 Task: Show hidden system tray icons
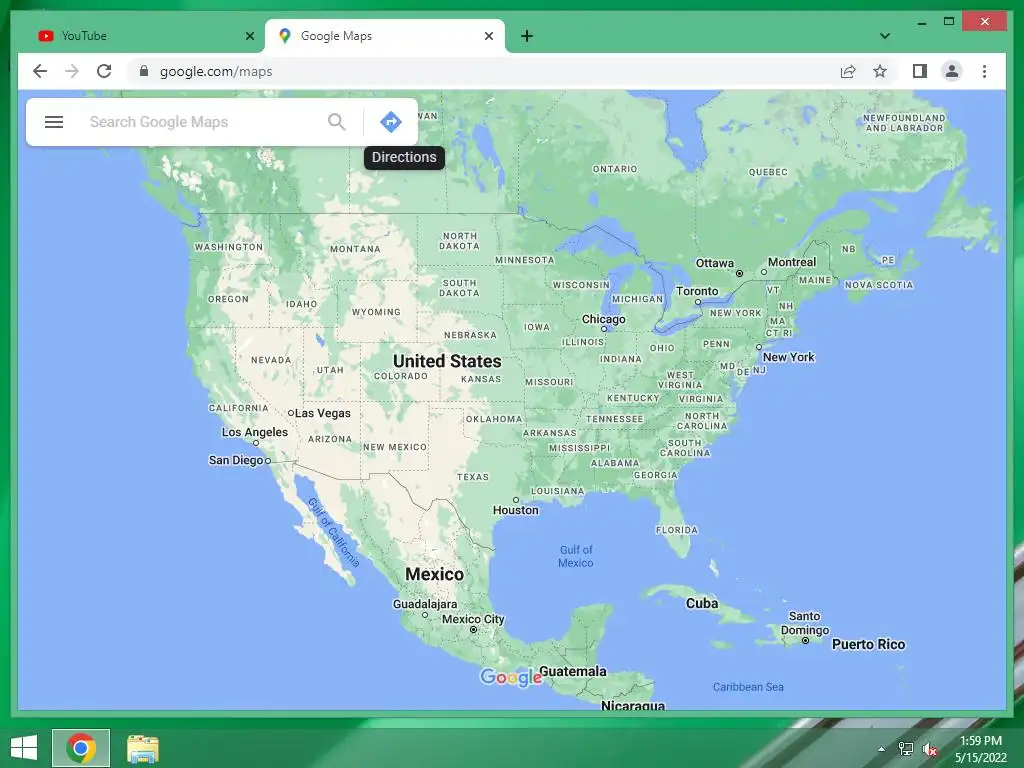point(882,749)
